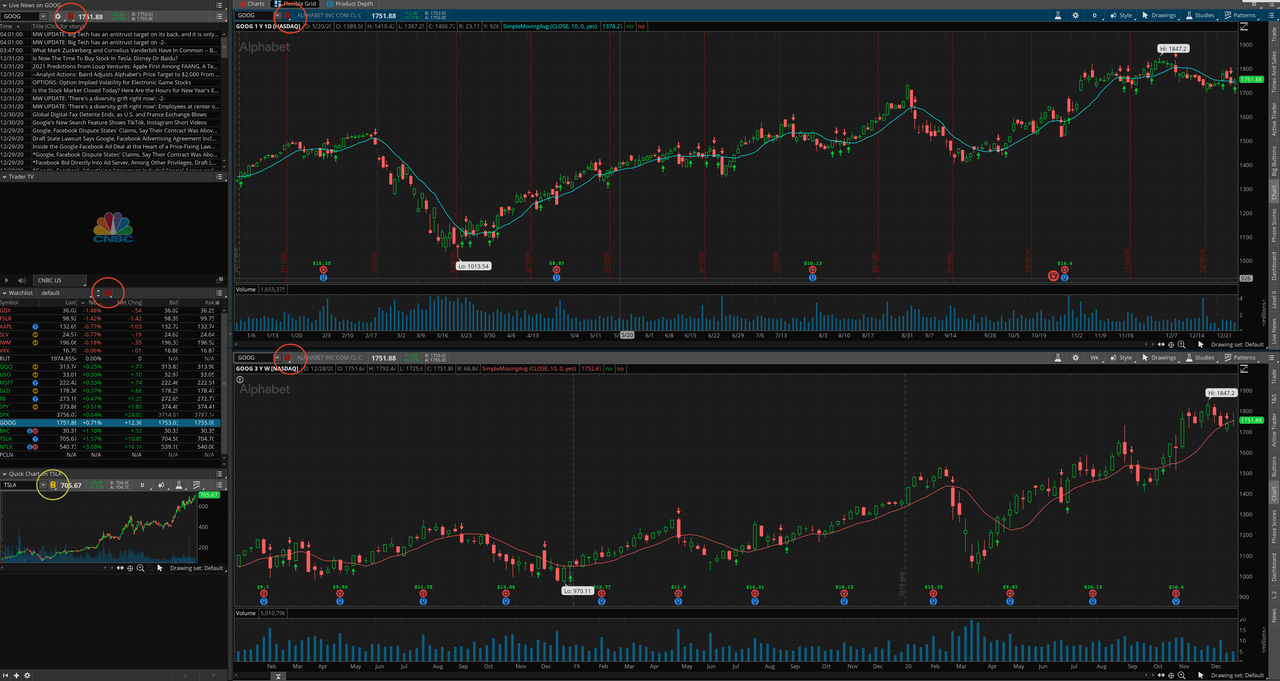
Task: Toggle Big Buttons side tab on upper chart
Action: (1274, 161)
